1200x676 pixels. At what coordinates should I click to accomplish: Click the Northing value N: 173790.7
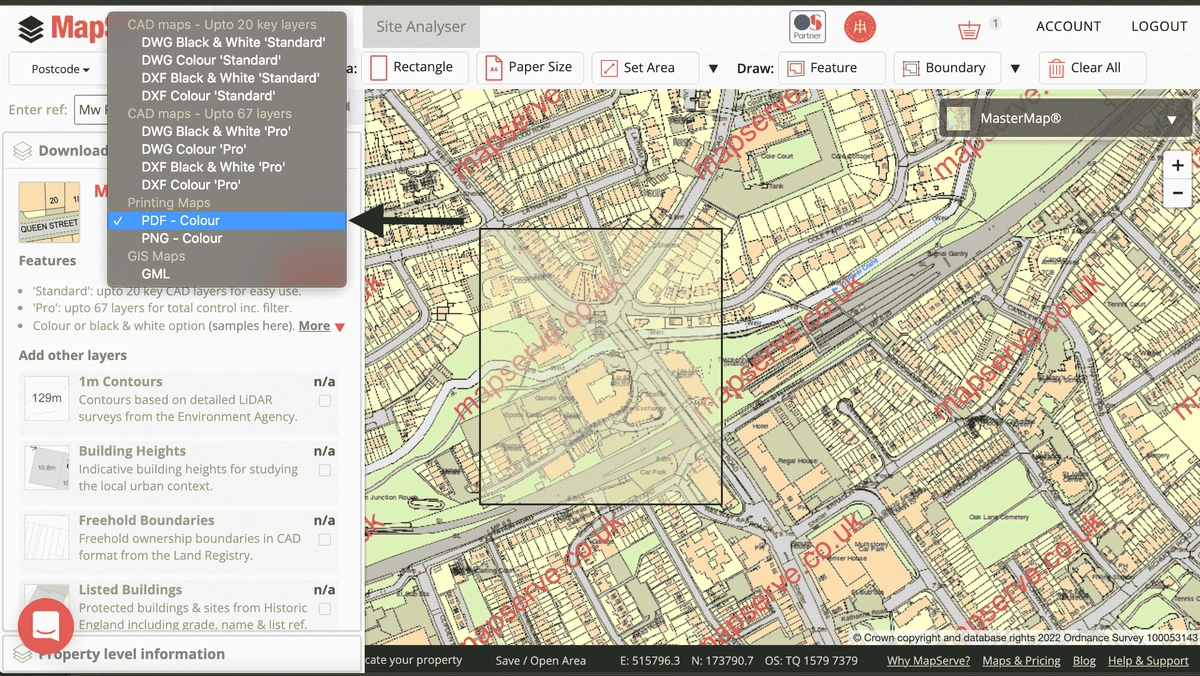tap(722, 660)
